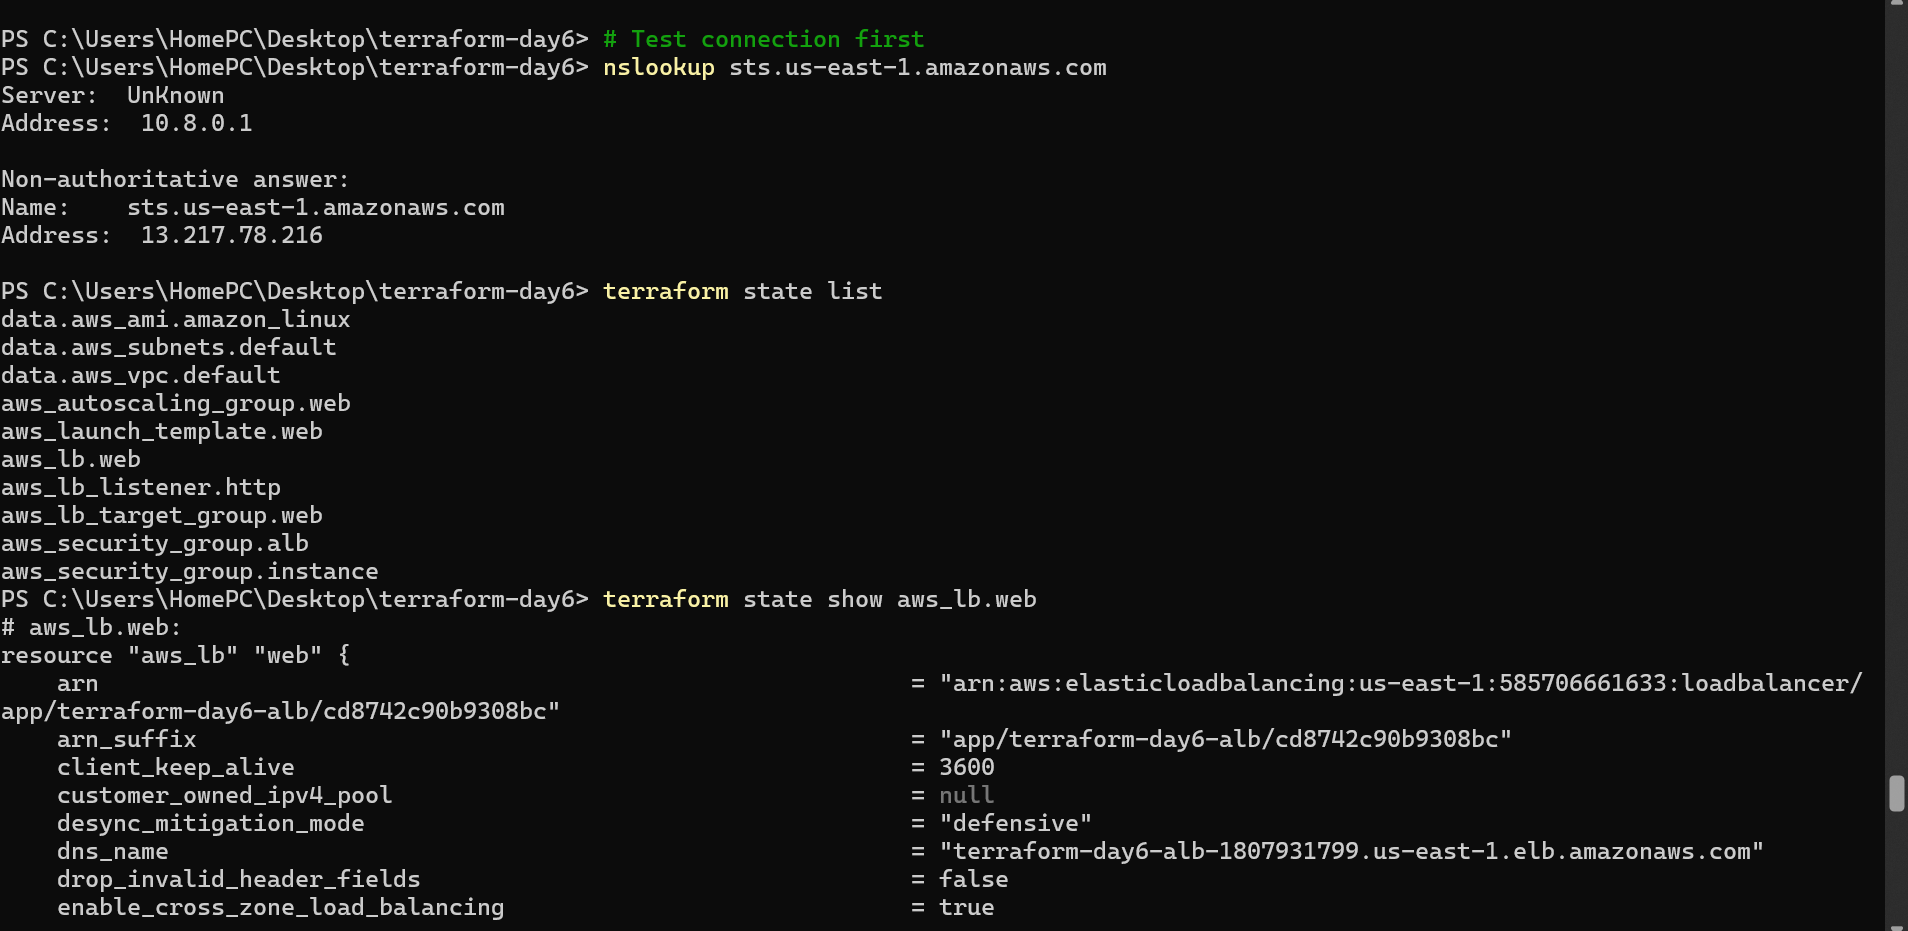The image size is (1908, 931).
Task: Click the scrollbar track above the thumb
Action: [x=1896, y=400]
